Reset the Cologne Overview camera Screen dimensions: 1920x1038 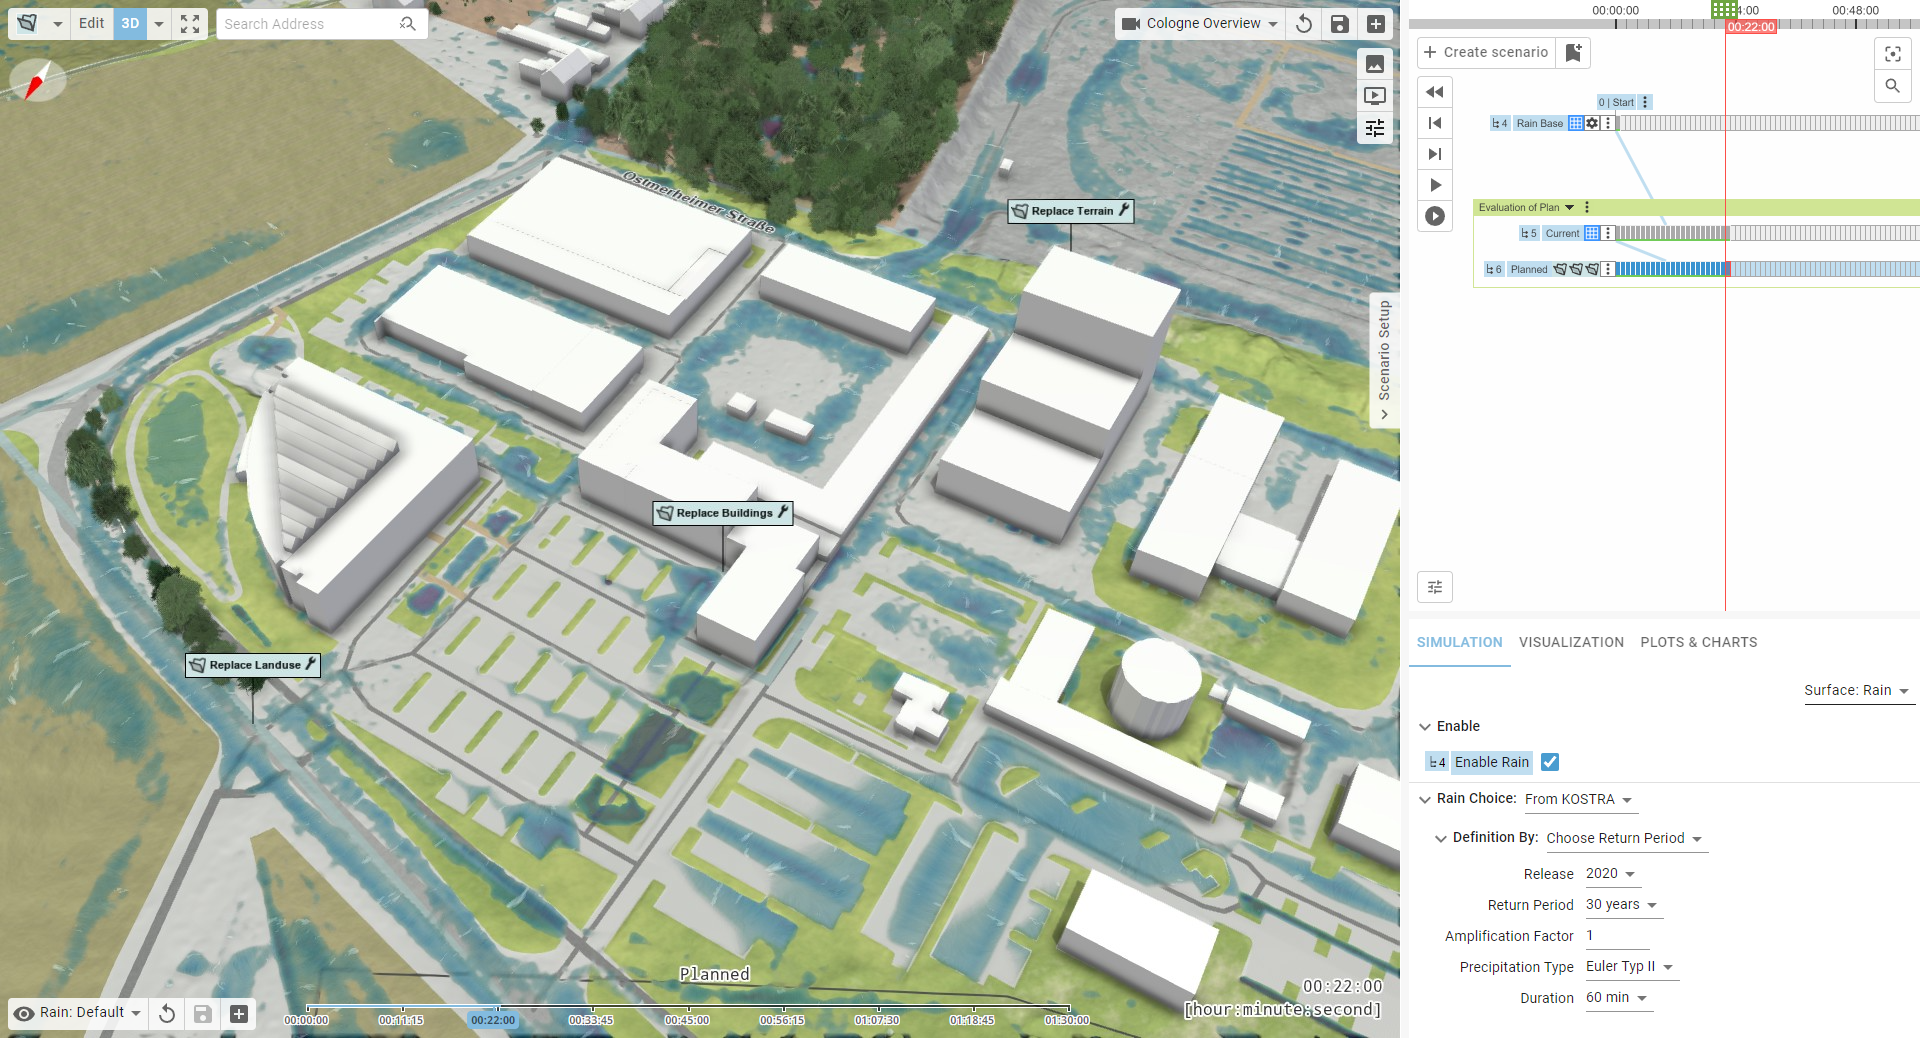(x=1304, y=24)
